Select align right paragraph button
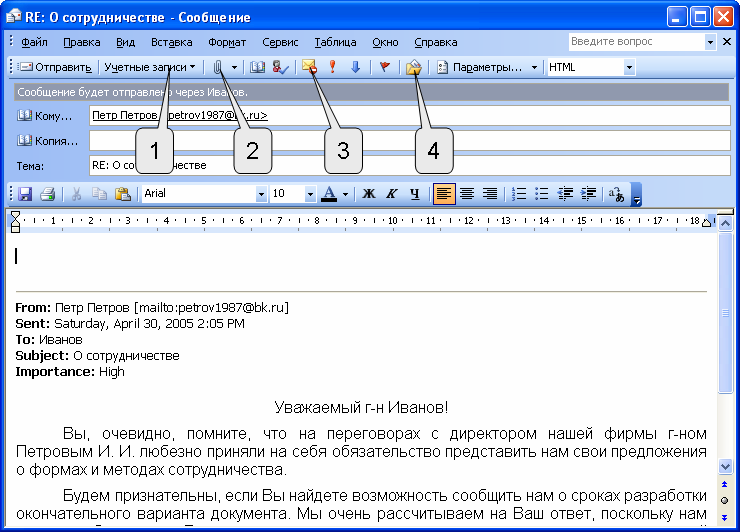This screenshot has height=532, width=740. tap(490, 194)
